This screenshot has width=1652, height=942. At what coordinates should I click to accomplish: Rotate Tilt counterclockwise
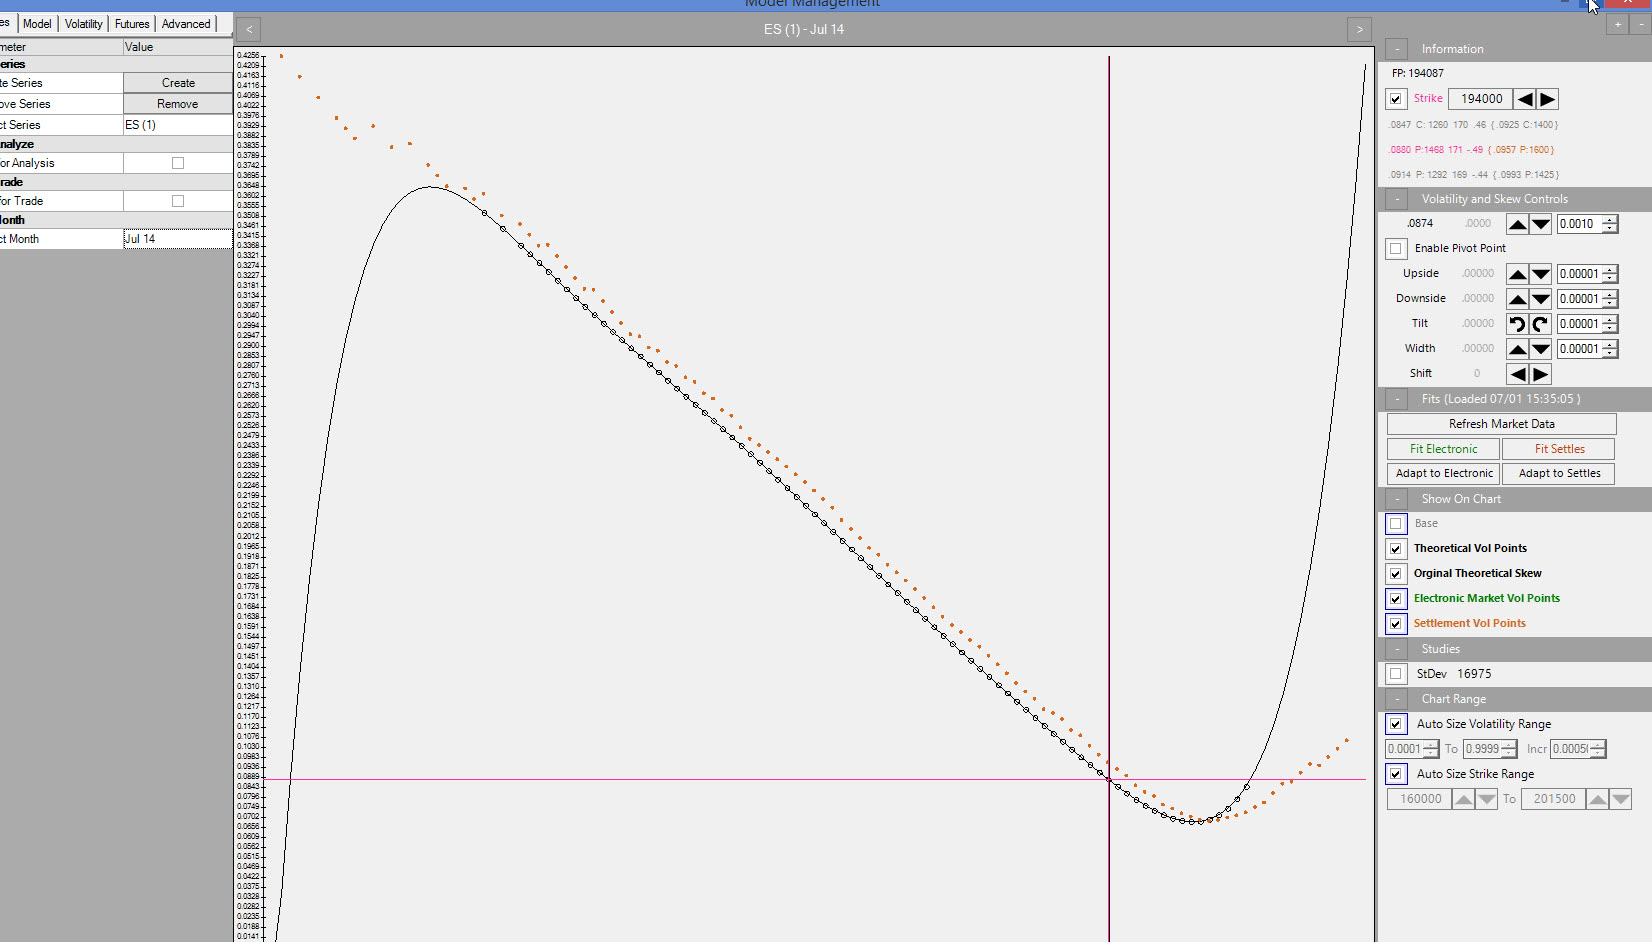pos(1518,324)
